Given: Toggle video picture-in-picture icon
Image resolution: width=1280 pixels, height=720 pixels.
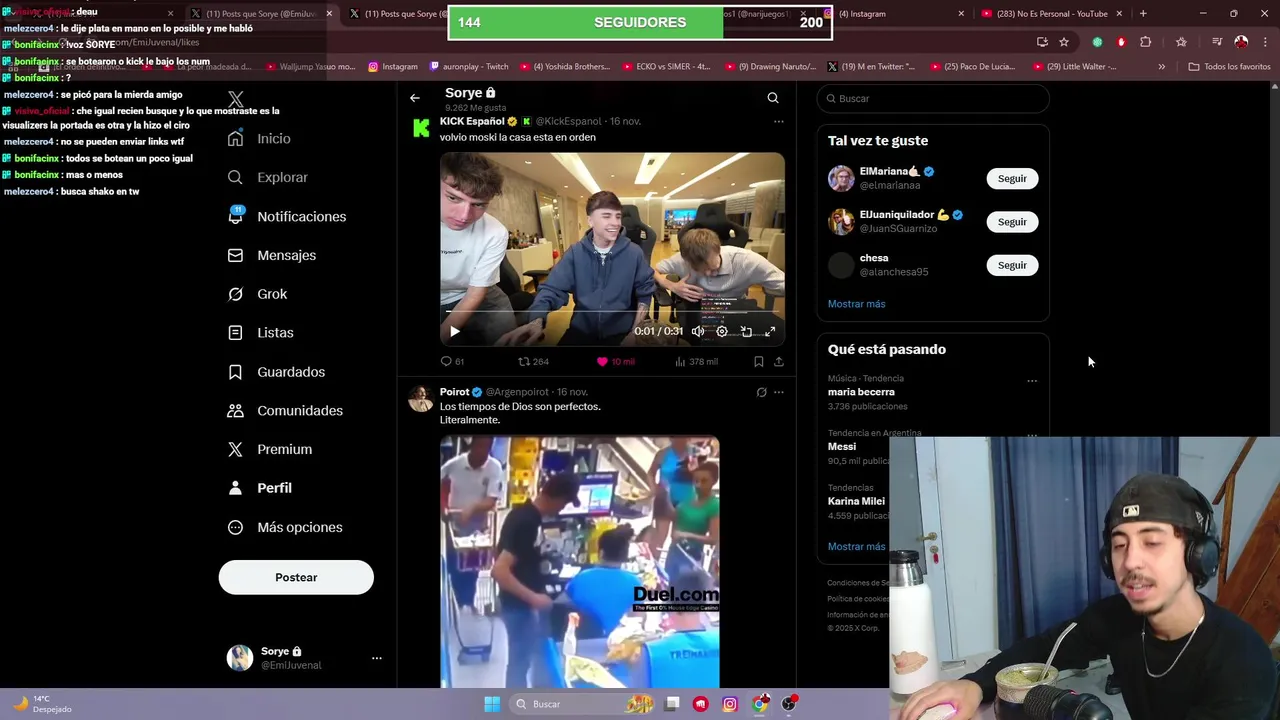Looking at the screenshot, I should (746, 331).
